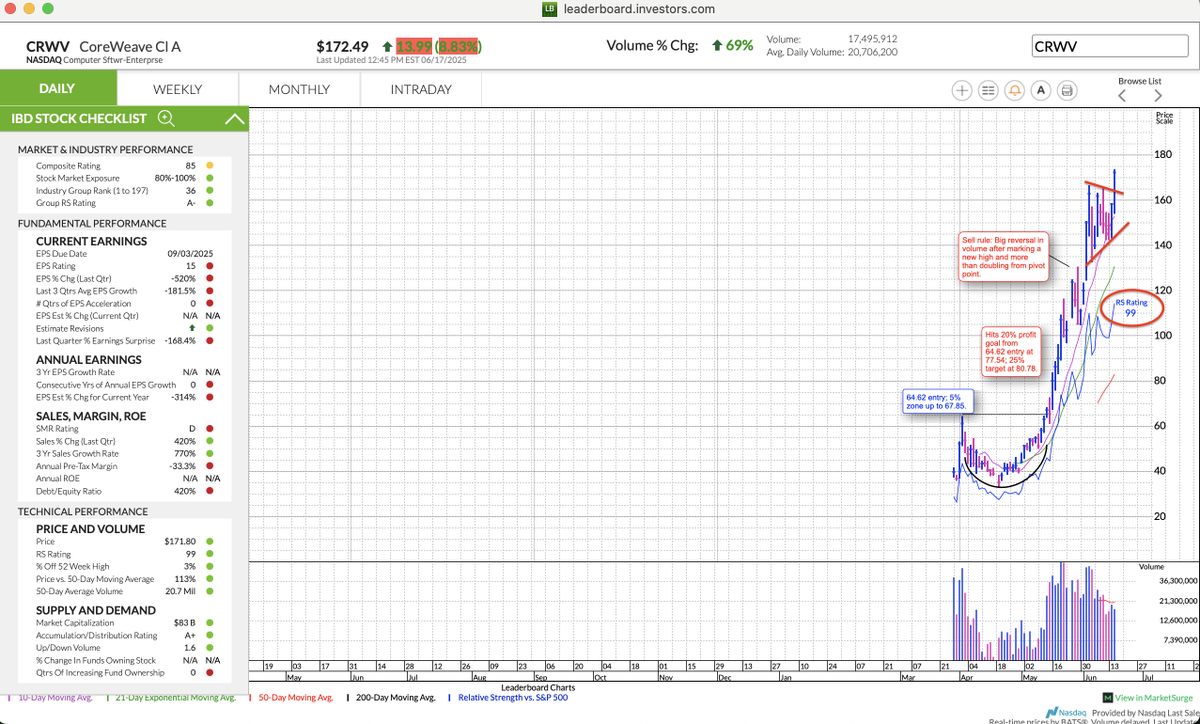1200x724 pixels.
Task: Click the Market Capitalization $83 B value
Action: coord(183,622)
